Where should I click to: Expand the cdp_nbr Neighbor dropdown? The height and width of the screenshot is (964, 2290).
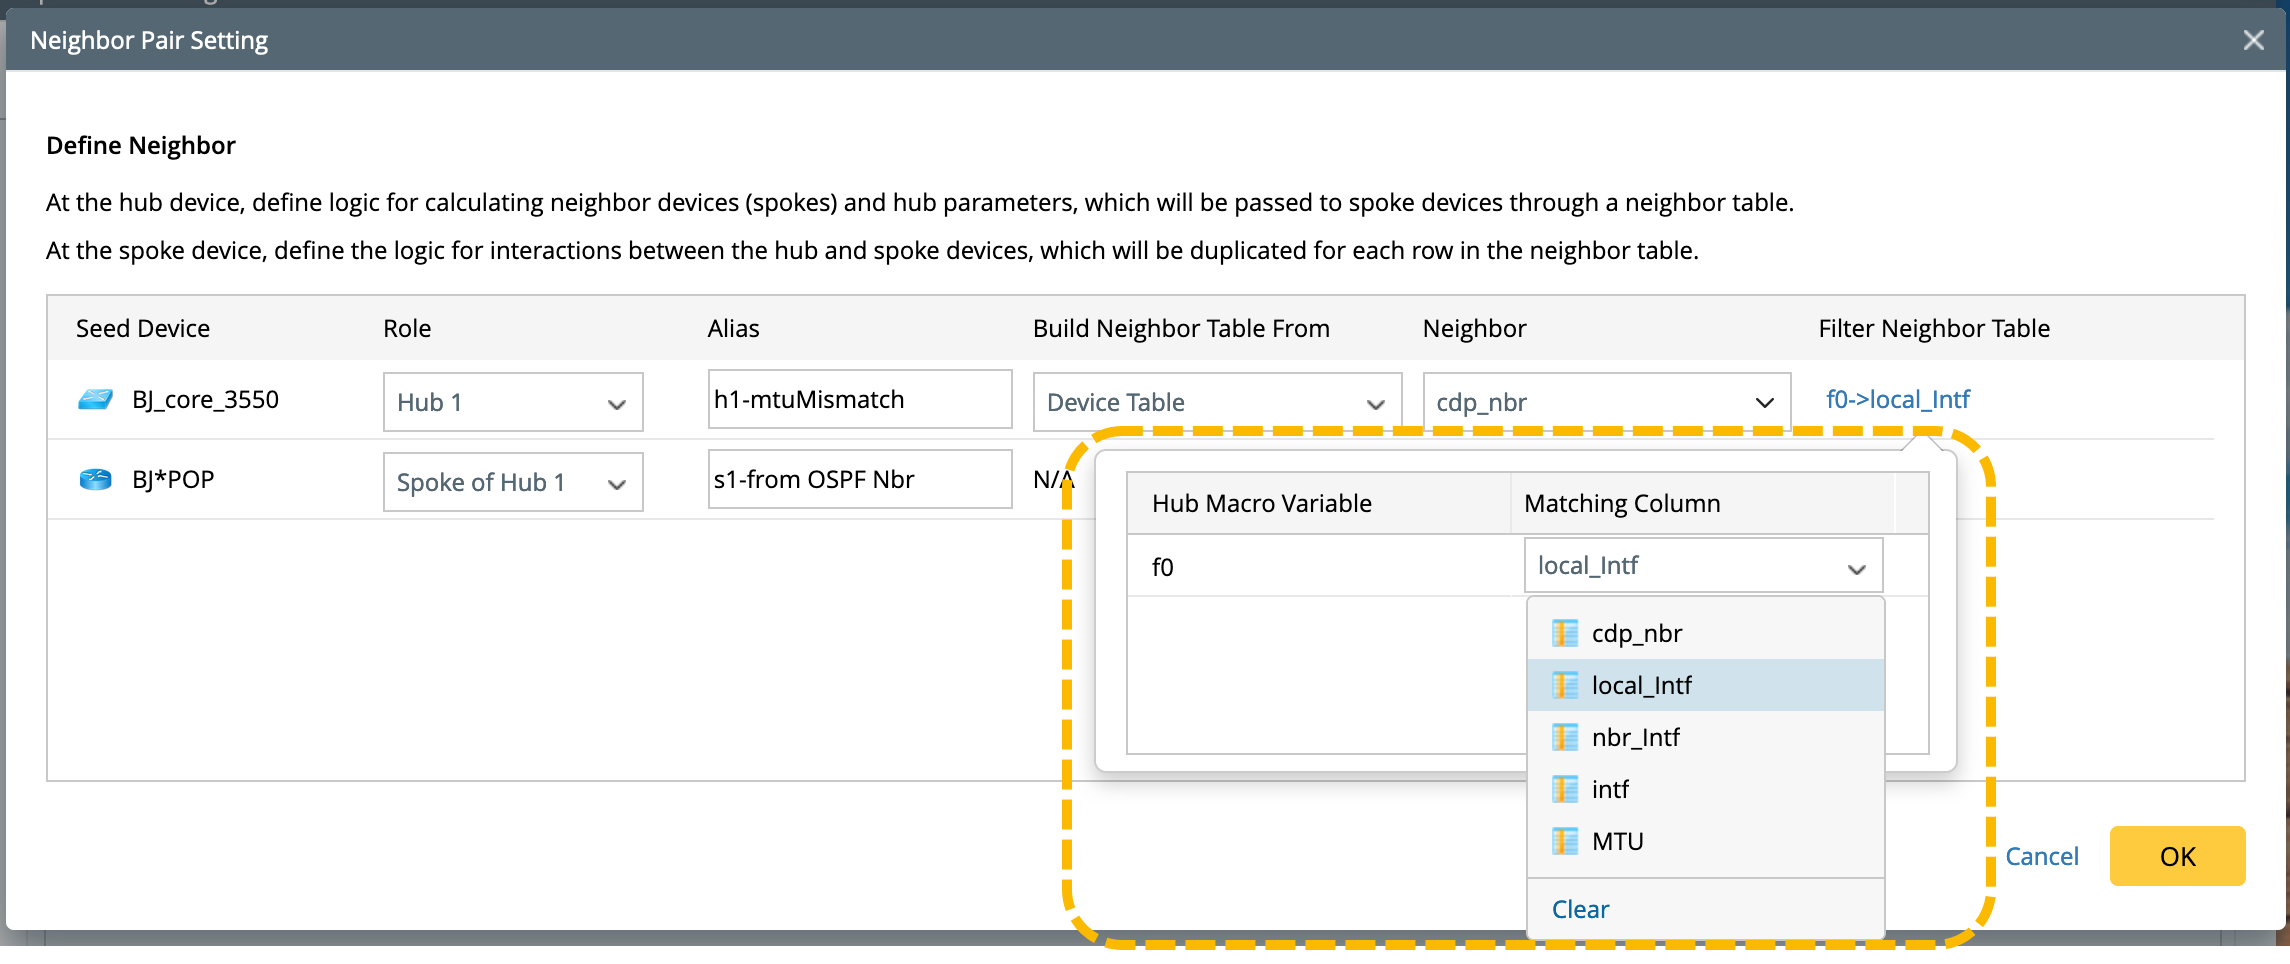pyautogui.click(x=1606, y=402)
